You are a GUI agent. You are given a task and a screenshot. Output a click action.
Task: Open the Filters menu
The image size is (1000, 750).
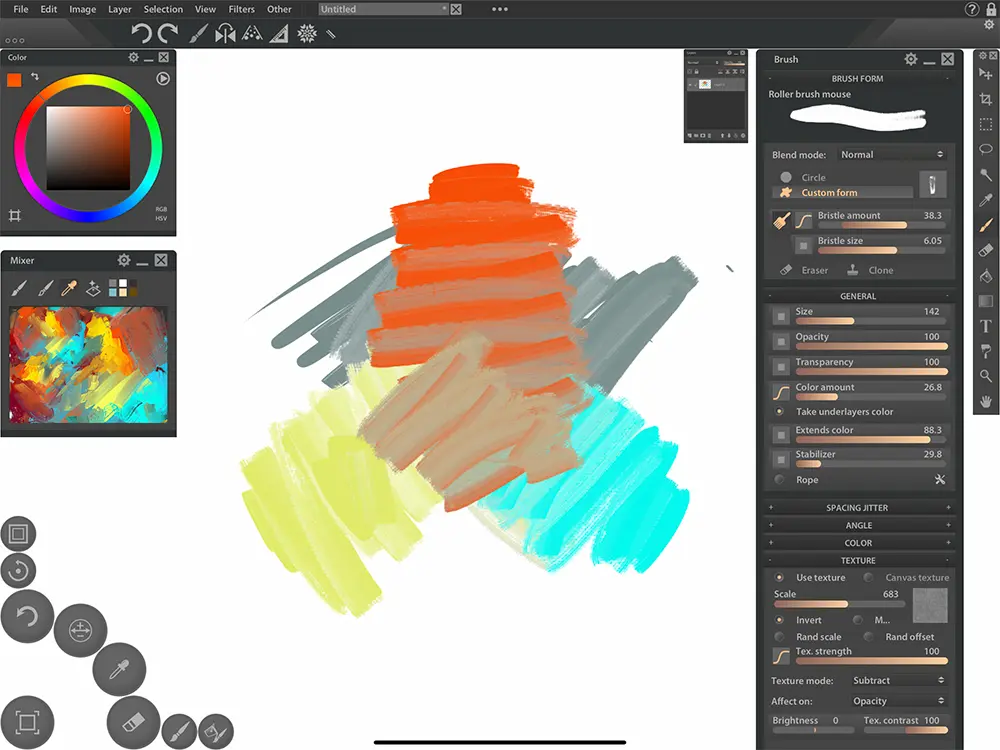[x=241, y=9]
